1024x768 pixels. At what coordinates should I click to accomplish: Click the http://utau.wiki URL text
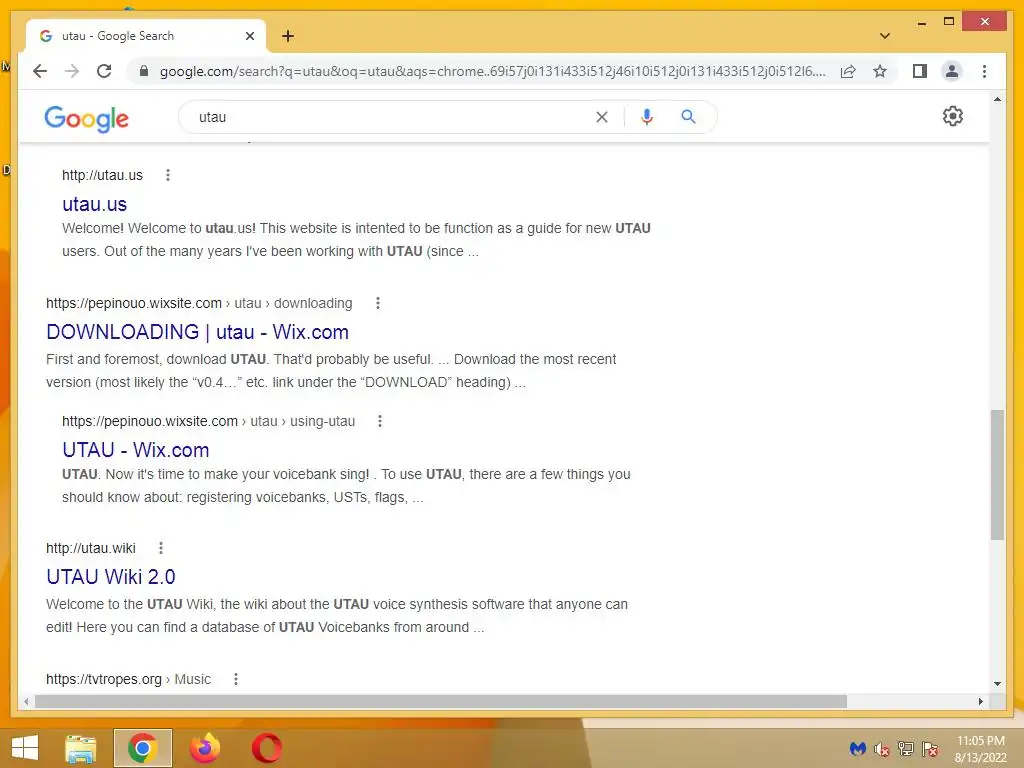tap(91, 548)
